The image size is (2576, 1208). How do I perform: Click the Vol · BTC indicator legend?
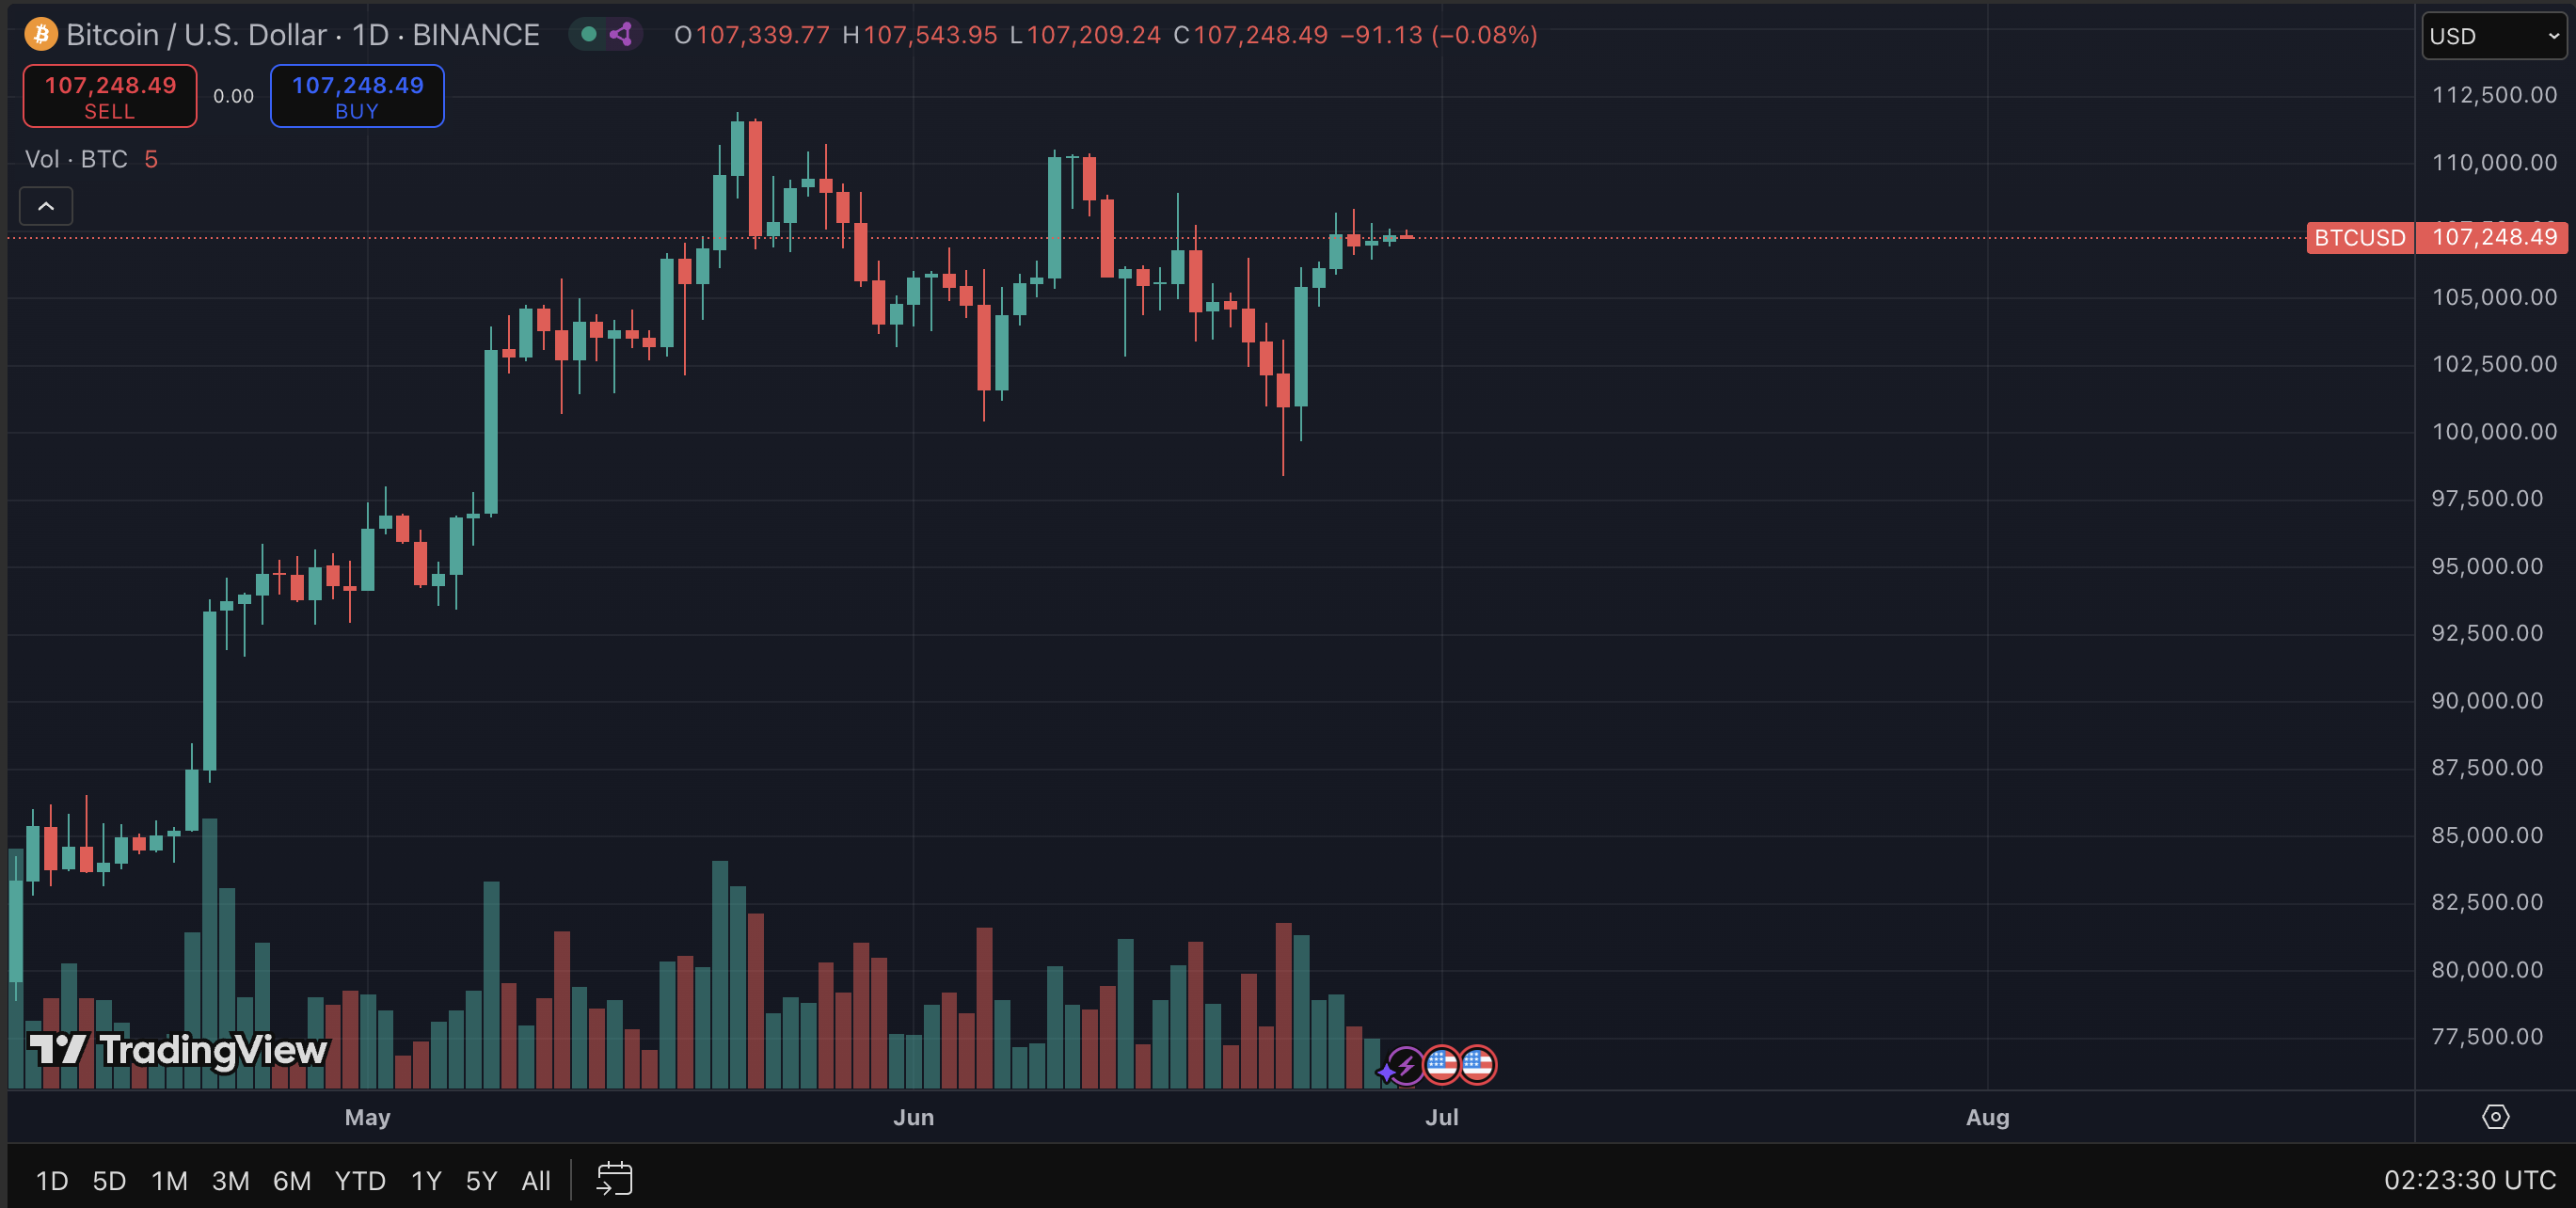77,160
